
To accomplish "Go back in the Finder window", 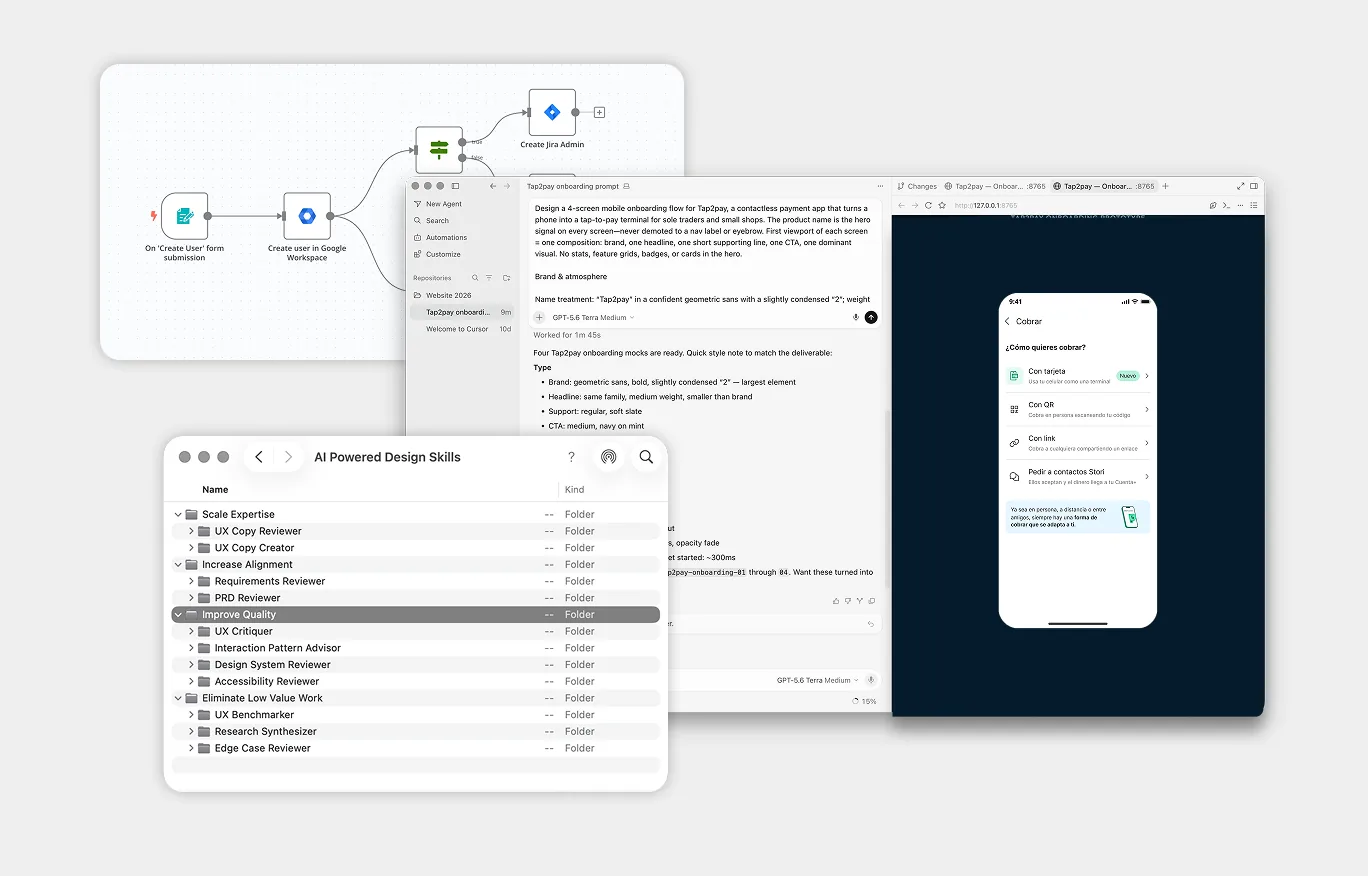I will tap(259, 457).
